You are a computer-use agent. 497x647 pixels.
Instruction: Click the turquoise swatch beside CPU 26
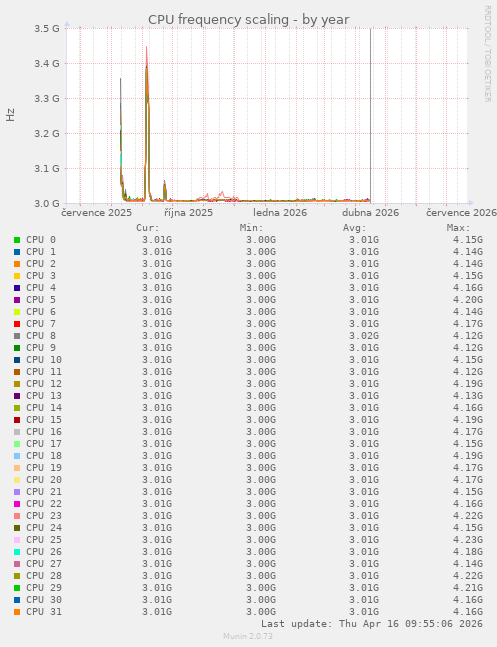click(17, 551)
